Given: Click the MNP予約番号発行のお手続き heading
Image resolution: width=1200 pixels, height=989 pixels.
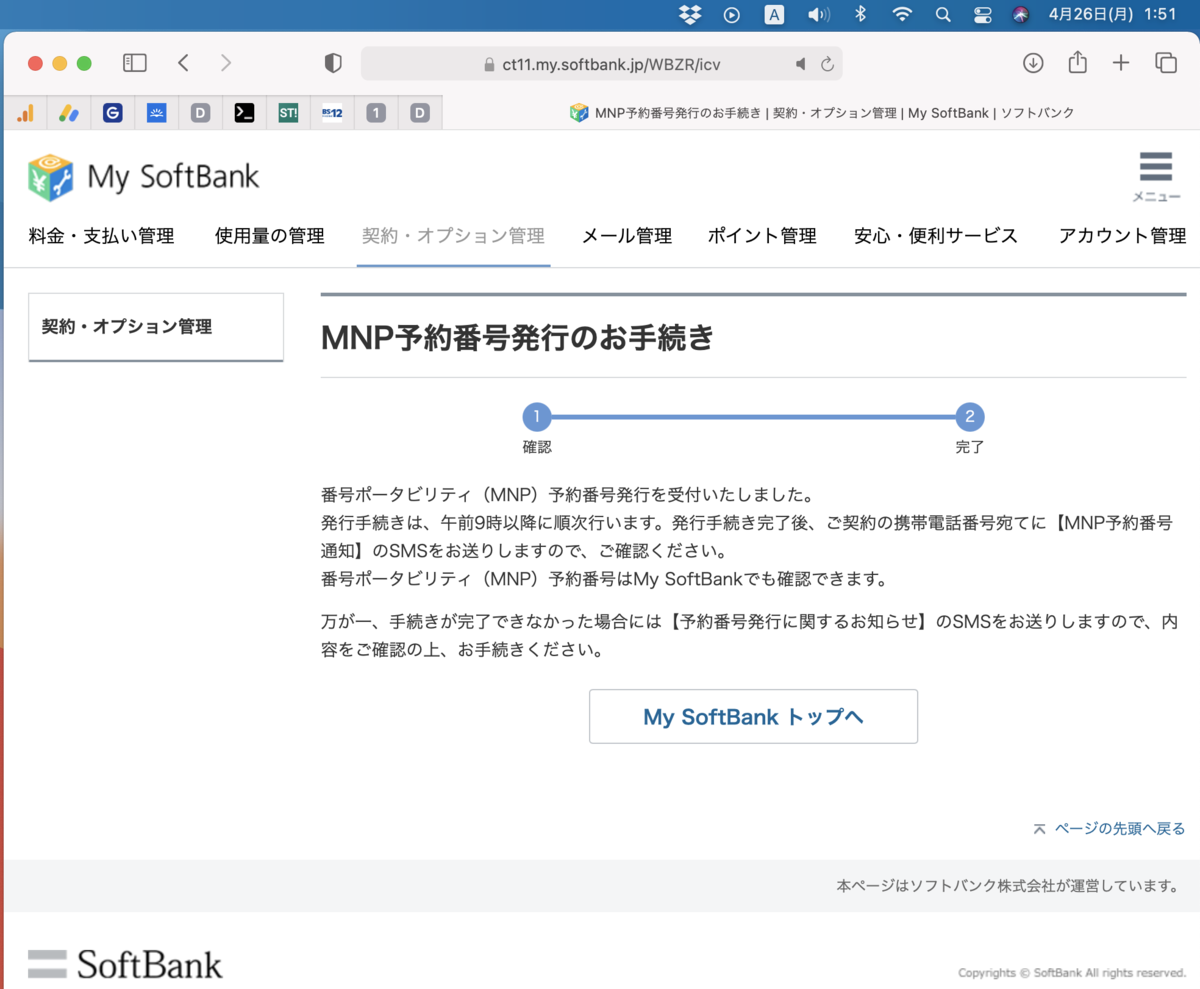Looking at the screenshot, I should 518,338.
